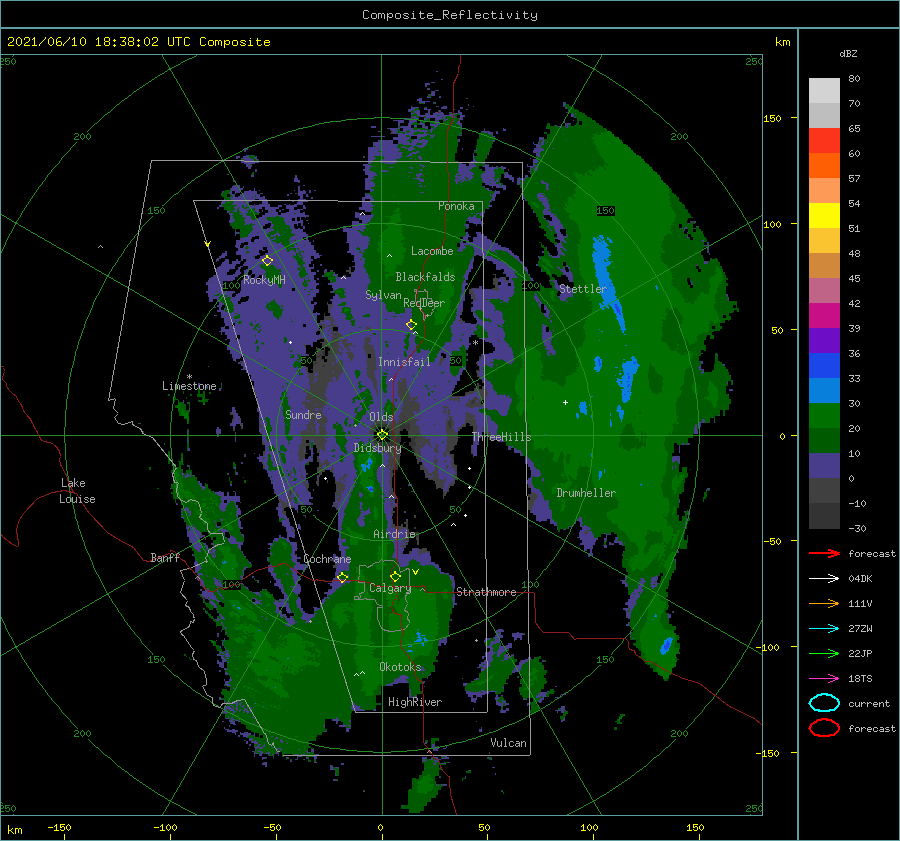Pick the red 60–65 dBZ color swatch
Viewport: 900px width, 841px height.
[824, 141]
